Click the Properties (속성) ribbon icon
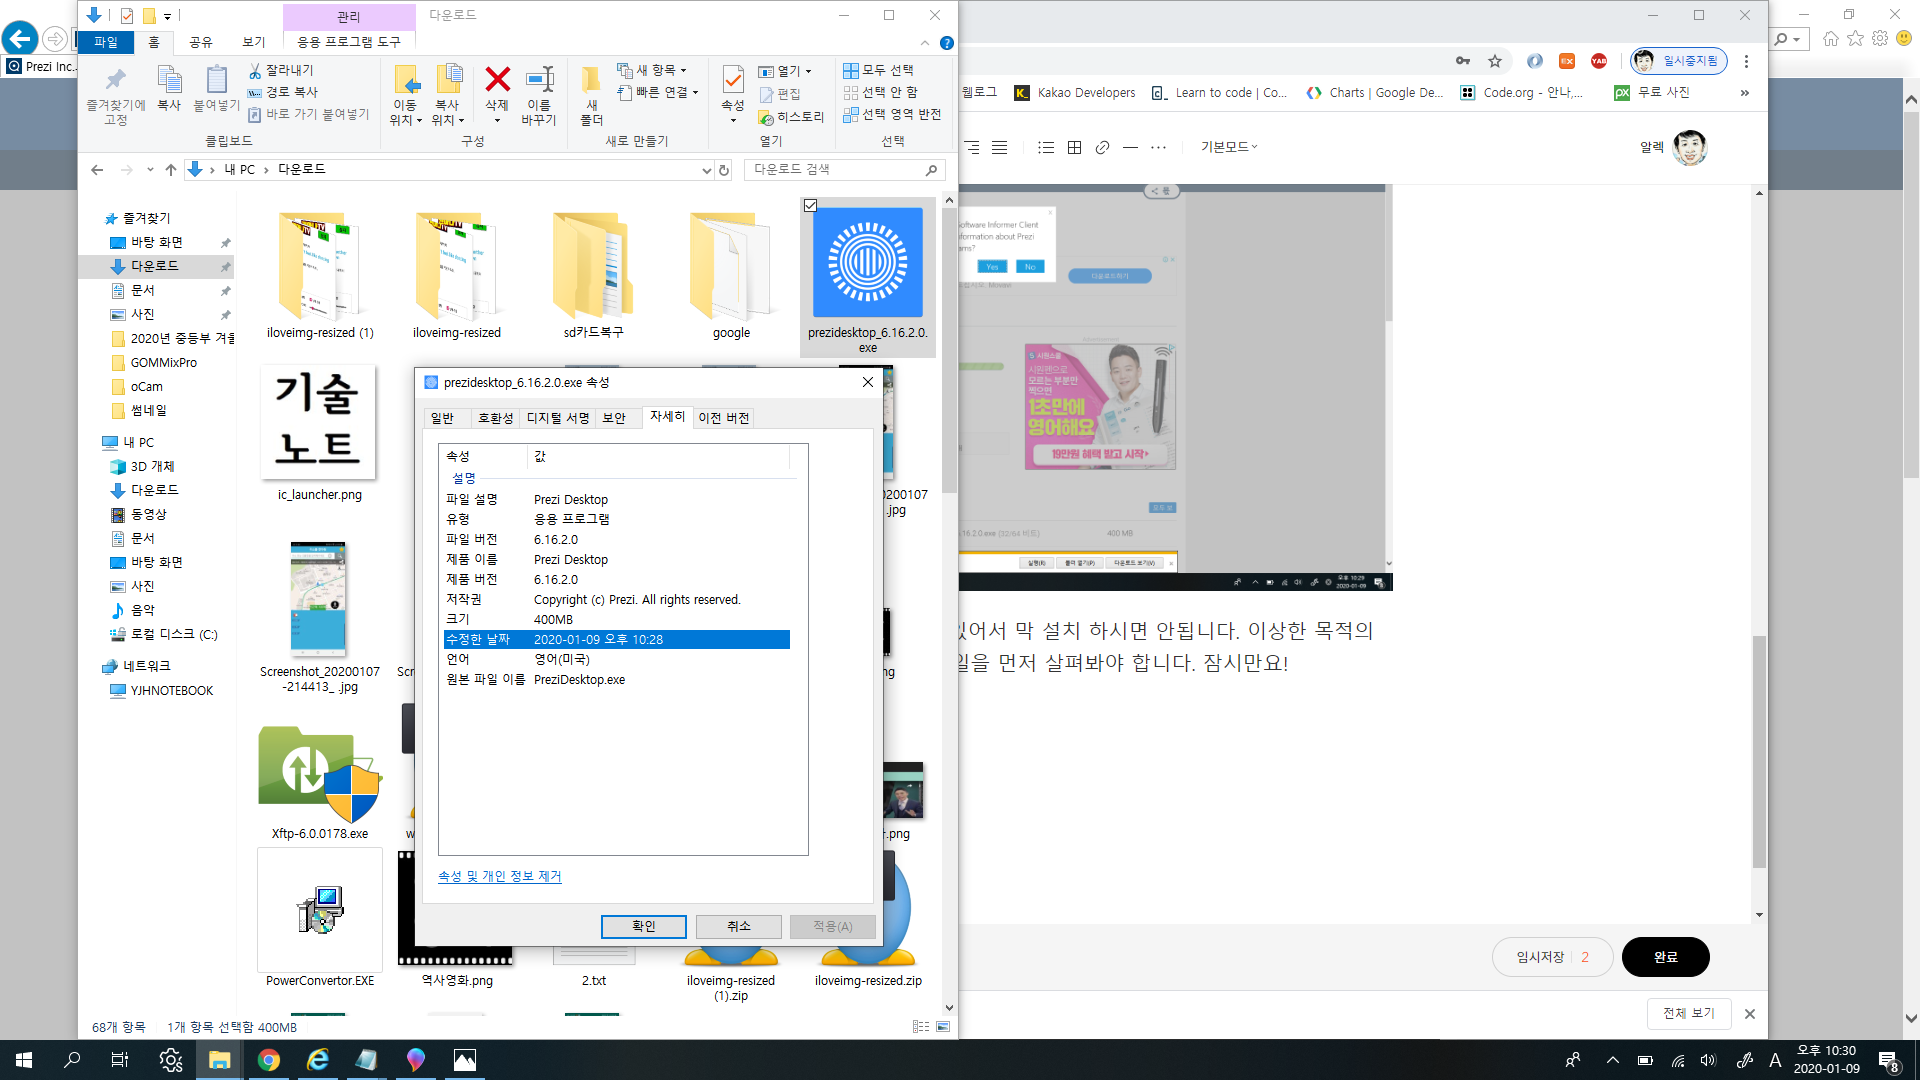This screenshot has width=1920, height=1080. pos(733,80)
